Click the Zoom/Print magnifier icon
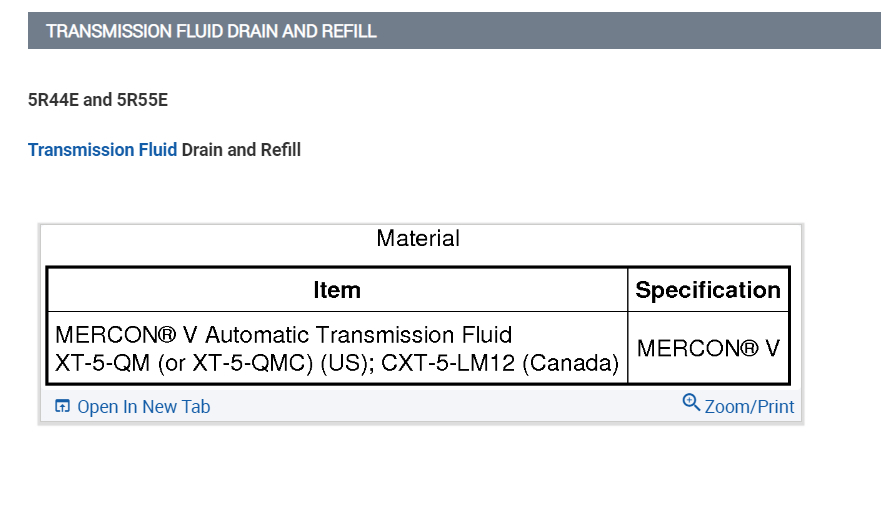This screenshot has height=528, width=881. coord(690,402)
